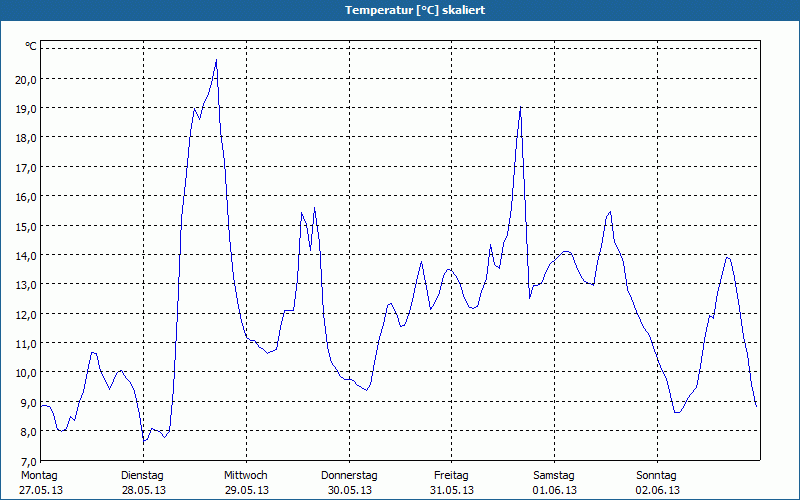The width and height of the screenshot is (800, 500).
Task: Click the title 'Temperatur [°C] skaliert'
Action: [415, 10]
